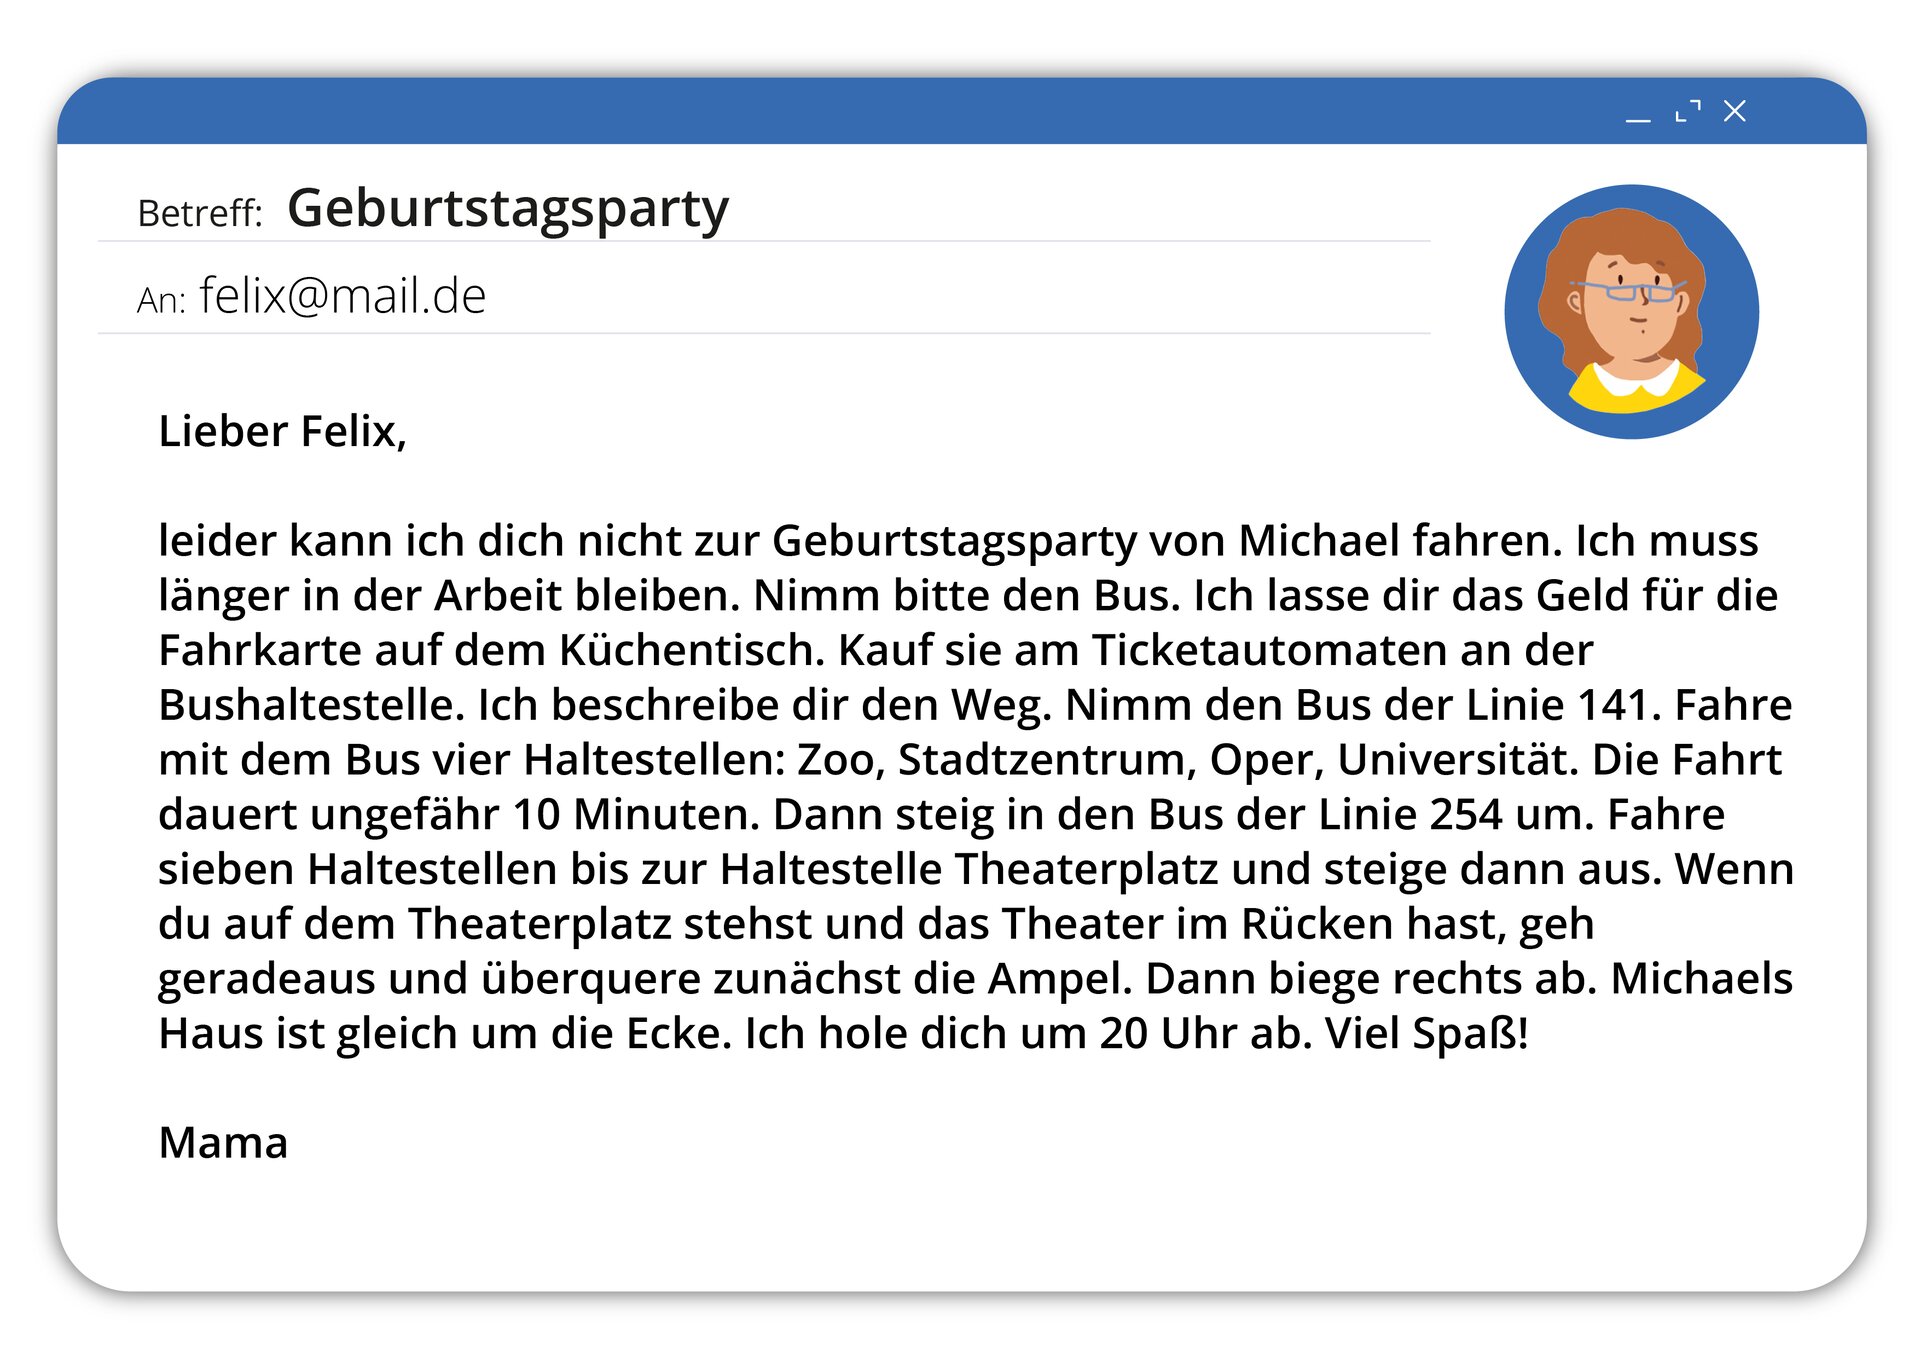Click the word Ampel in the directions

1058,979
